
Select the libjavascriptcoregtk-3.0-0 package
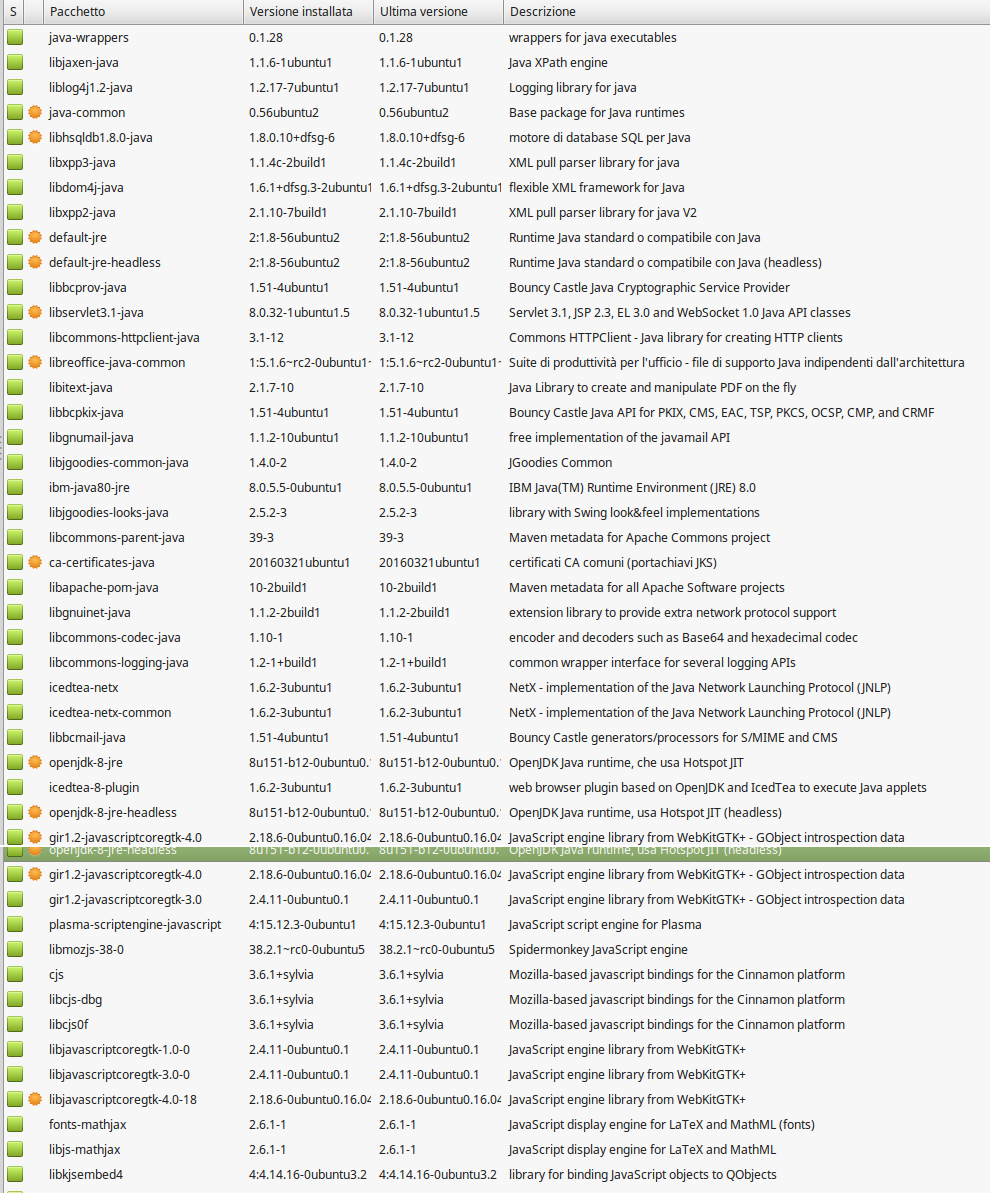pos(120,1074)
